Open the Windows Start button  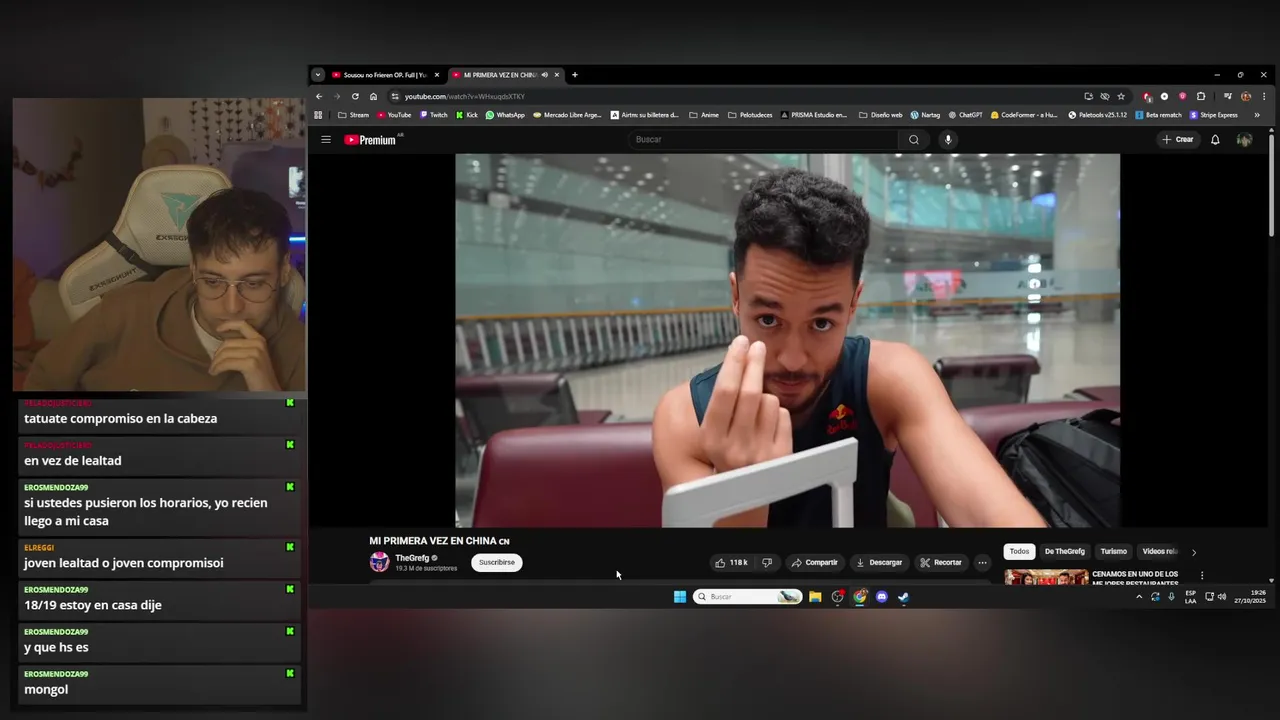tap(680, 597)
